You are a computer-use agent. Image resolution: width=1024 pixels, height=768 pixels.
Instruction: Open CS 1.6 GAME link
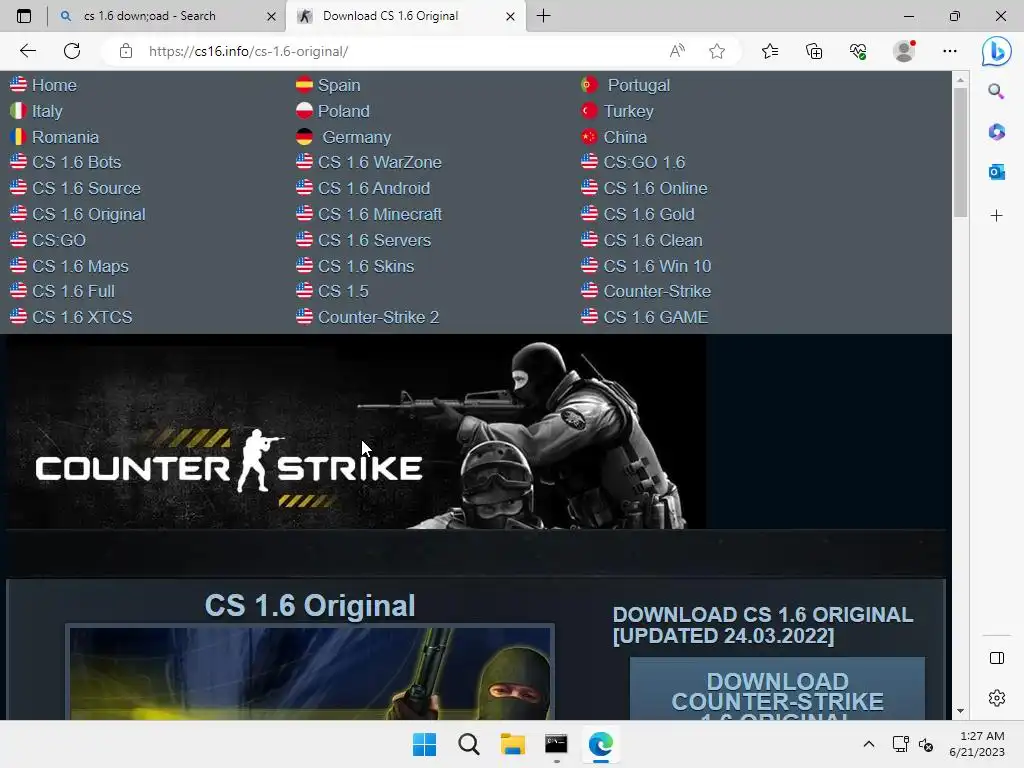tap(656, 317)
